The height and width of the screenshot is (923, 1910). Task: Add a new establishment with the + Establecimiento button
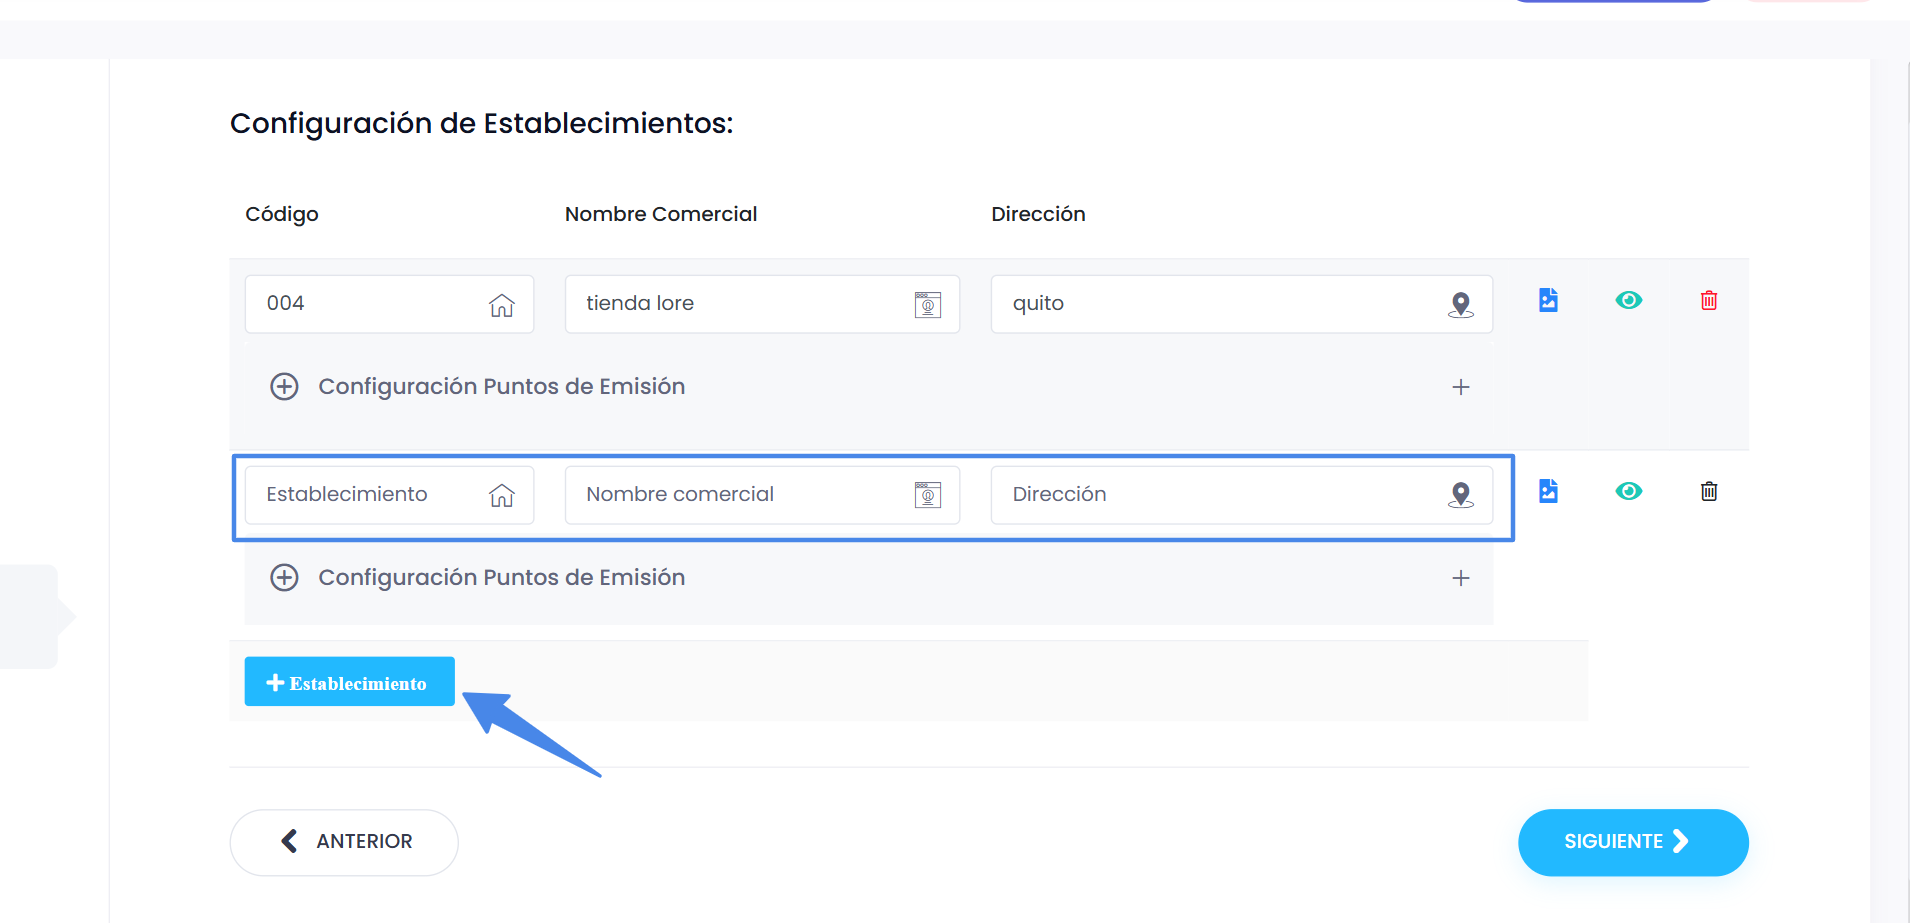coord(349,681)
